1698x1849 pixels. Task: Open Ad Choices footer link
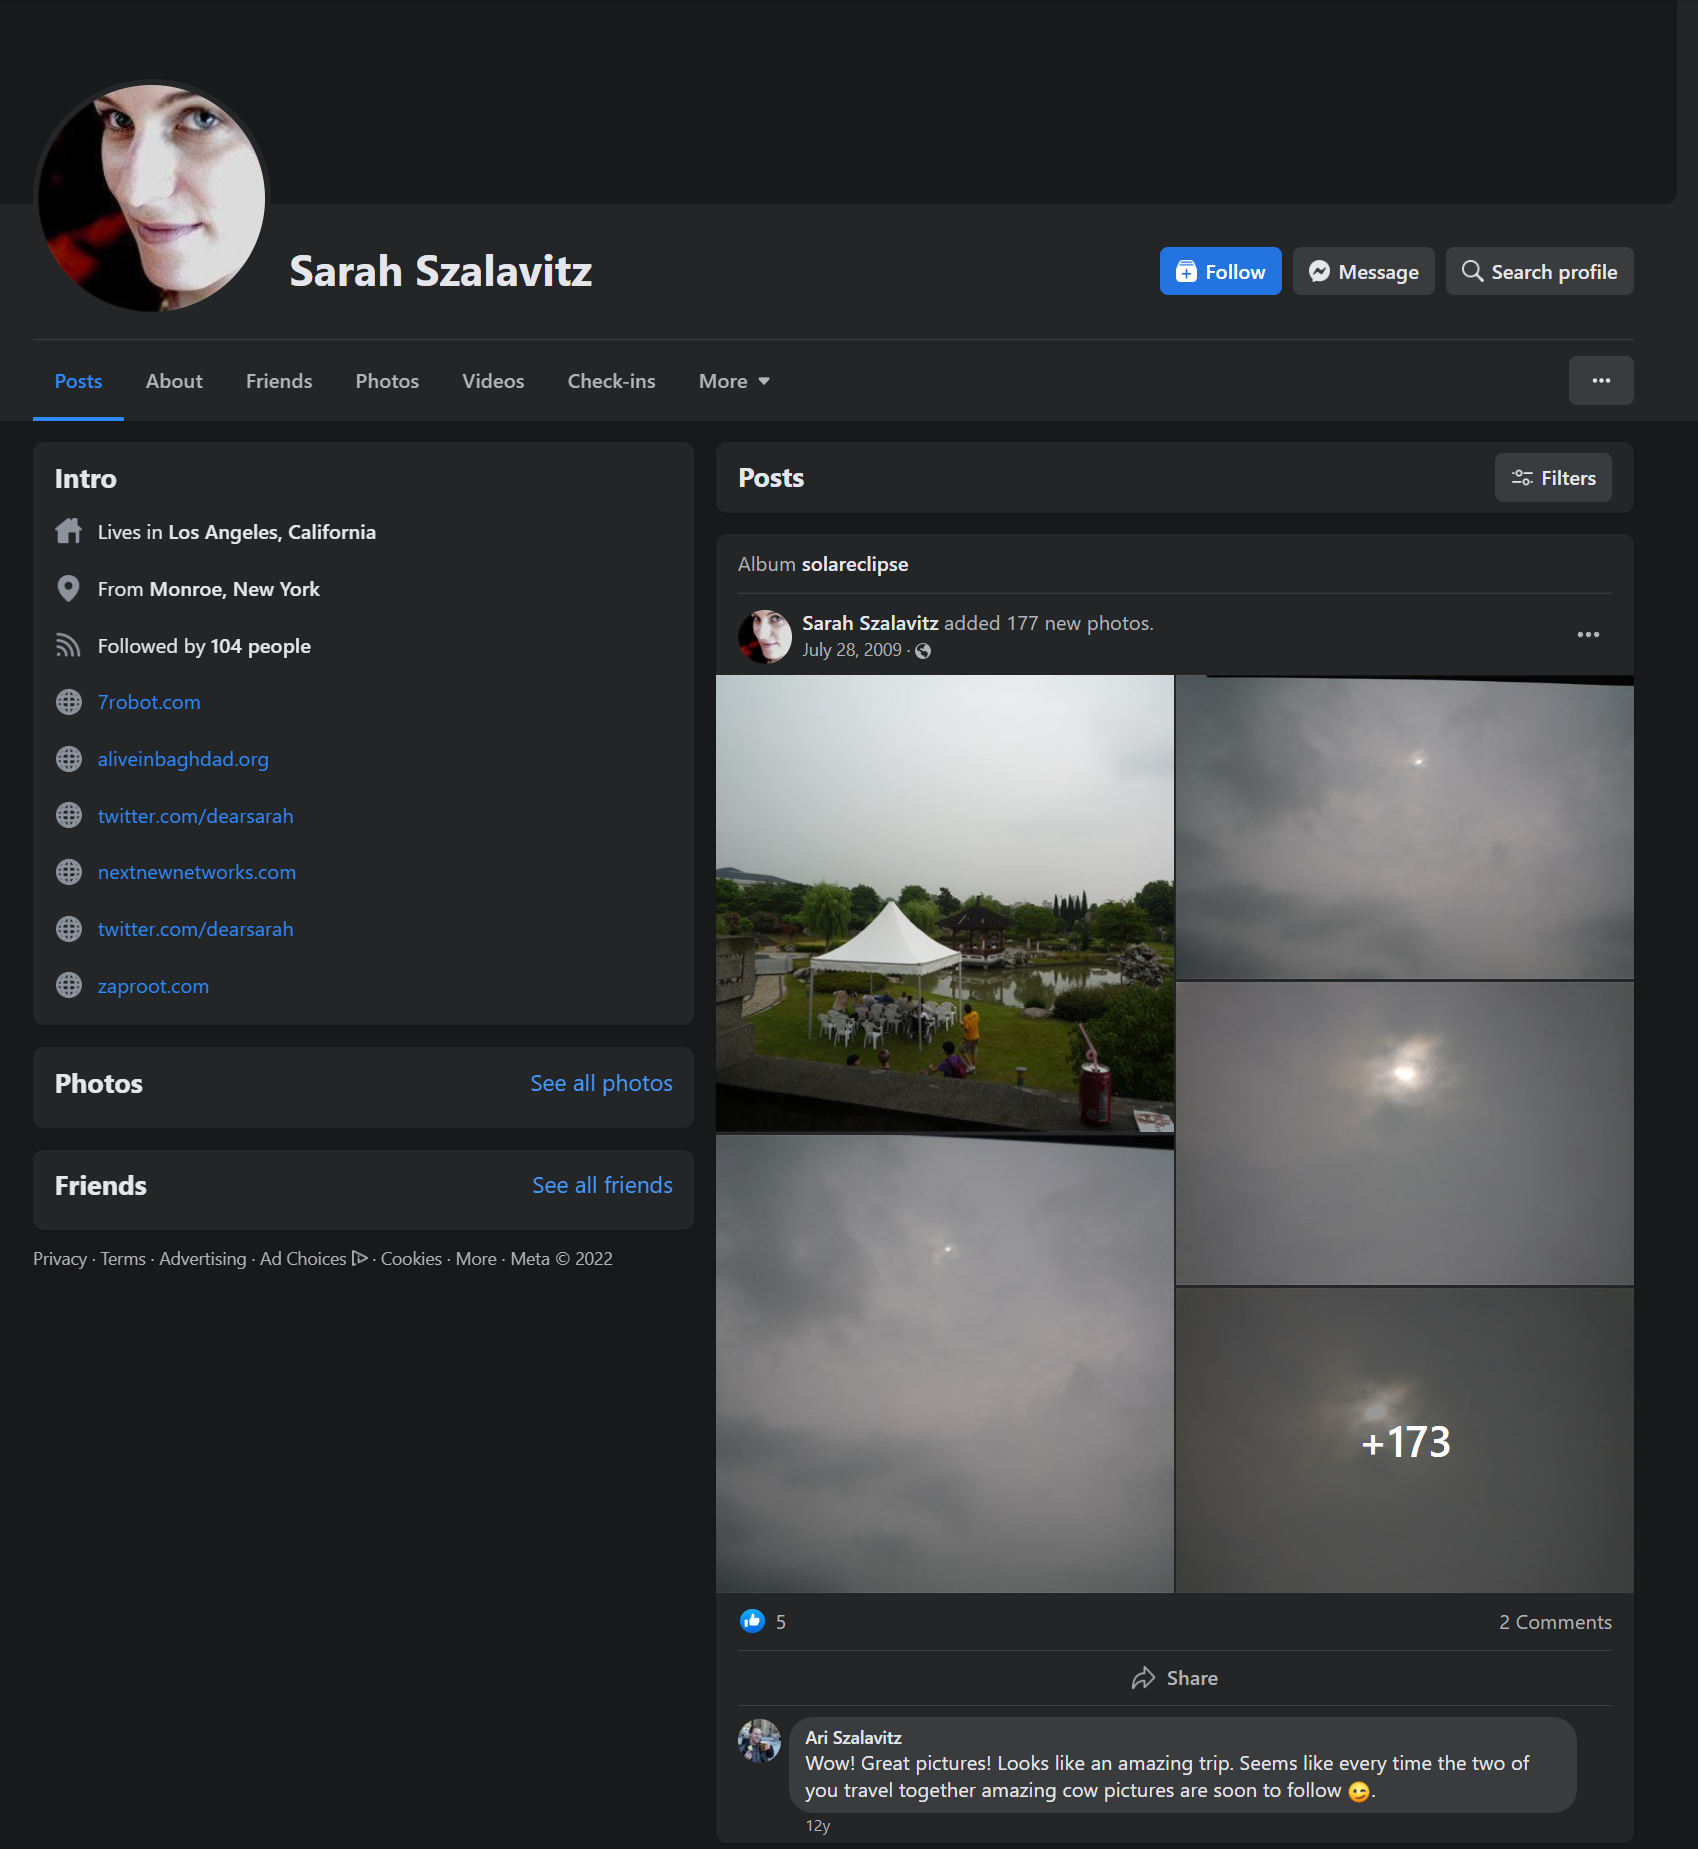click(x=313, y=1259)
